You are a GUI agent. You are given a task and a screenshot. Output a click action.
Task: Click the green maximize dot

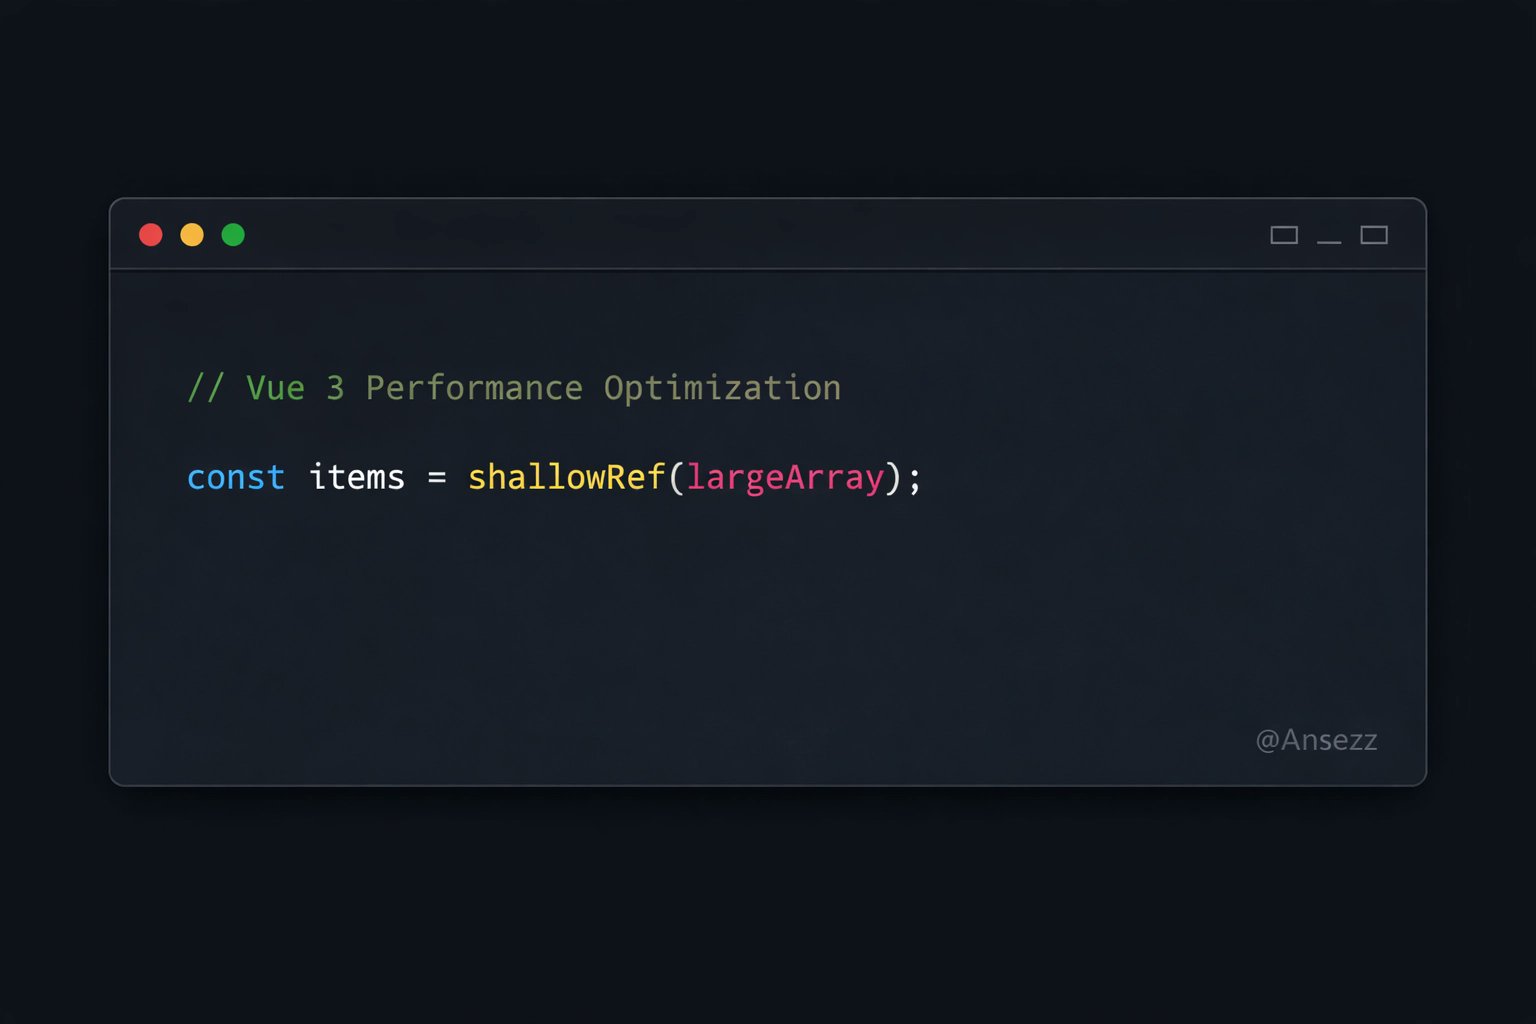[233, 235]
